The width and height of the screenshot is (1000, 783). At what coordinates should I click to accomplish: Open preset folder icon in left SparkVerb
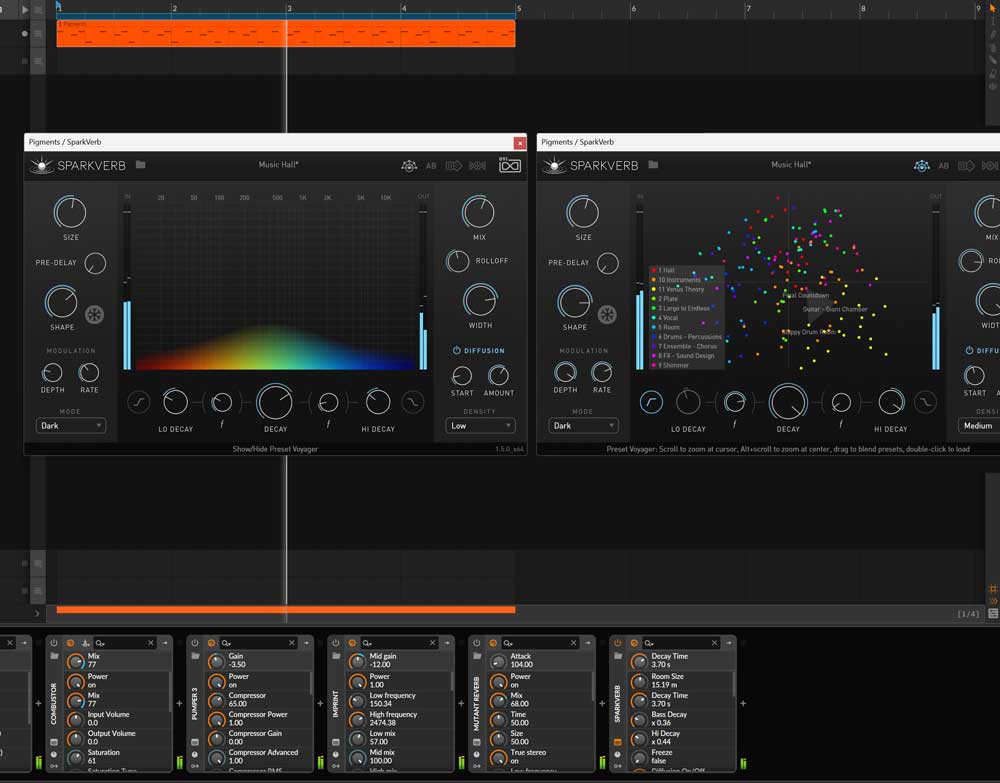(141, 165)
